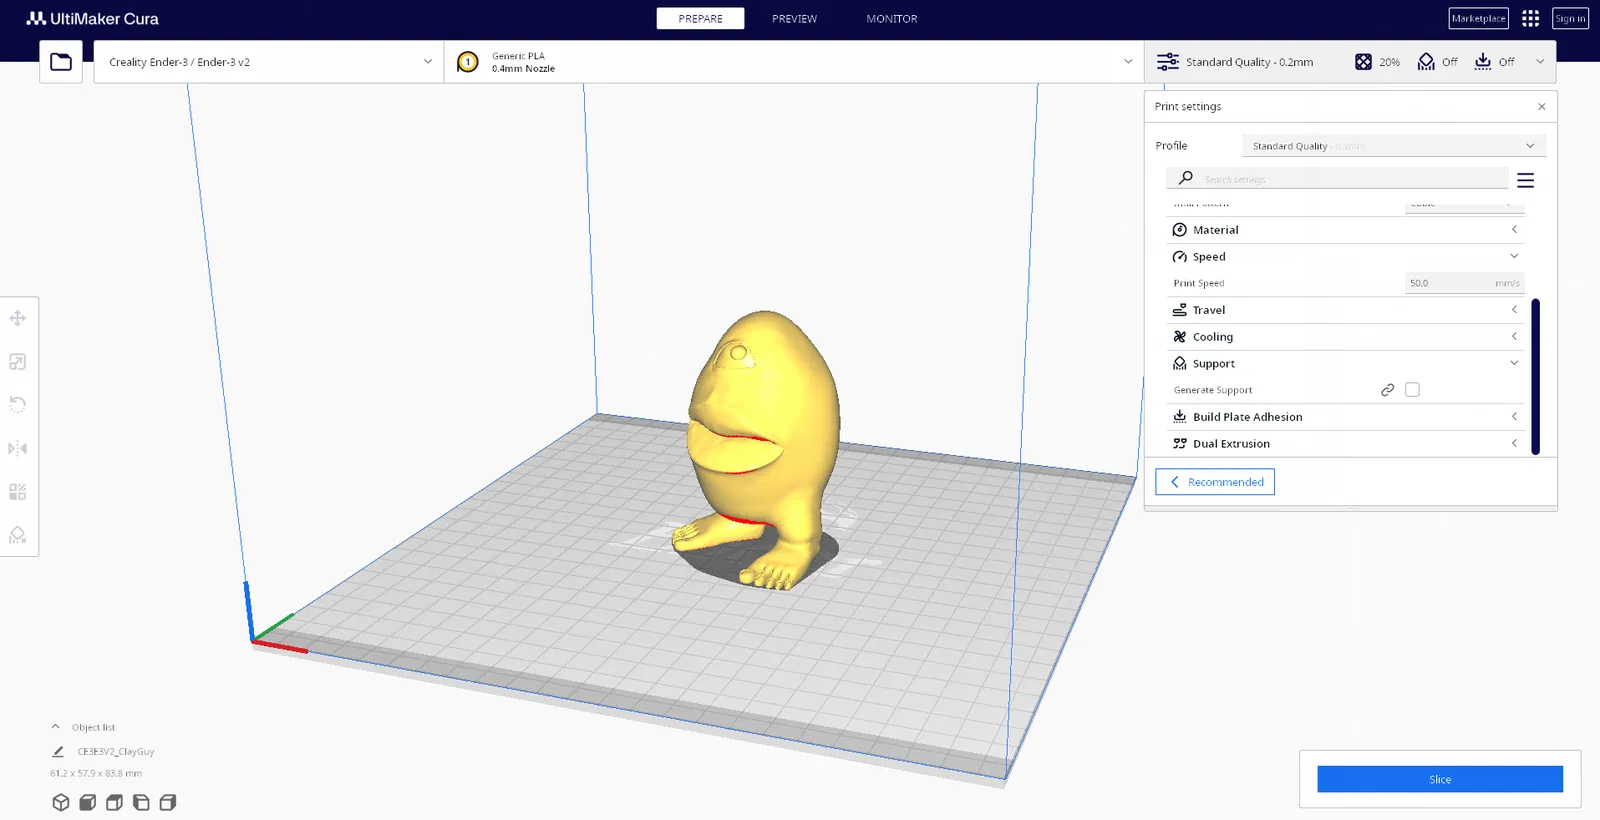The width and height of the screenshot is (1600, 820).
Task: Click the Generate Support link icon
Action: point(1387,390)
